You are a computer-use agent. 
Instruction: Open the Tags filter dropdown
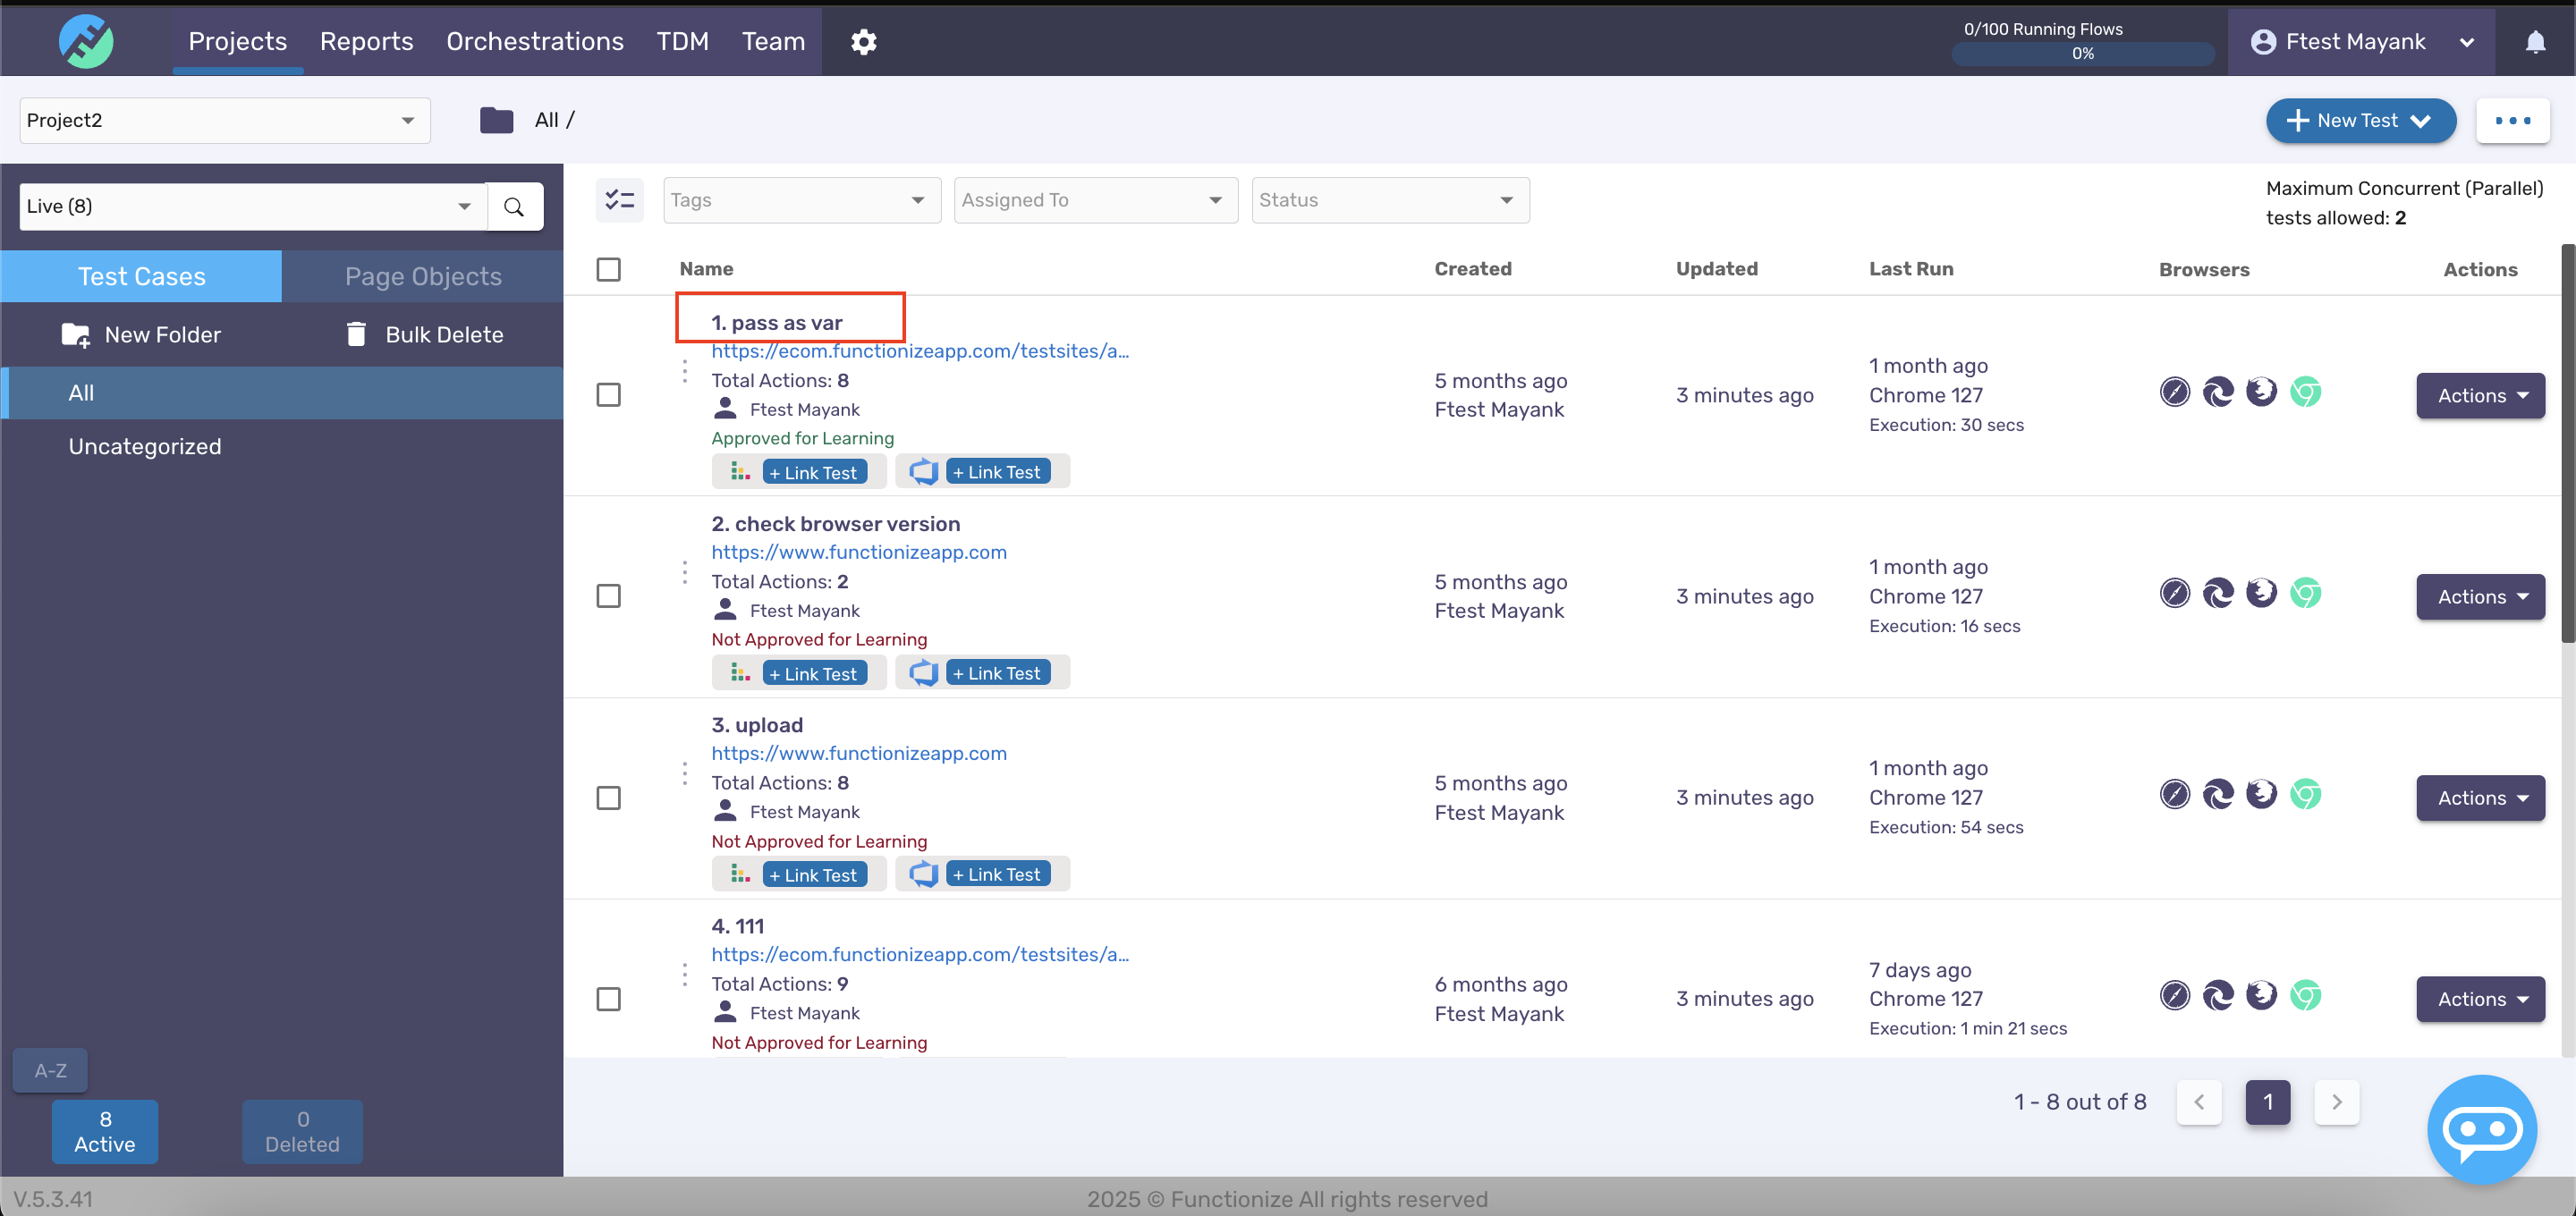coord(802,200)
